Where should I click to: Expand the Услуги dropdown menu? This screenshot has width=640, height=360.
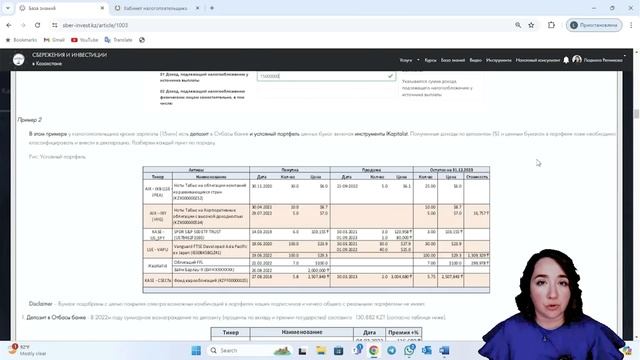pos(409,60)
